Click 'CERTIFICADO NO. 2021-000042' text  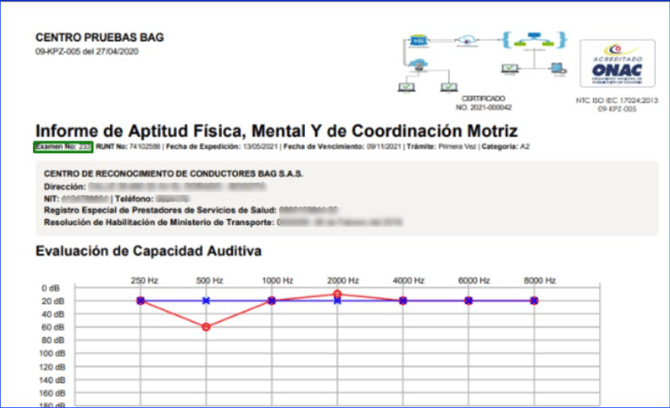(x=483, y=103)
